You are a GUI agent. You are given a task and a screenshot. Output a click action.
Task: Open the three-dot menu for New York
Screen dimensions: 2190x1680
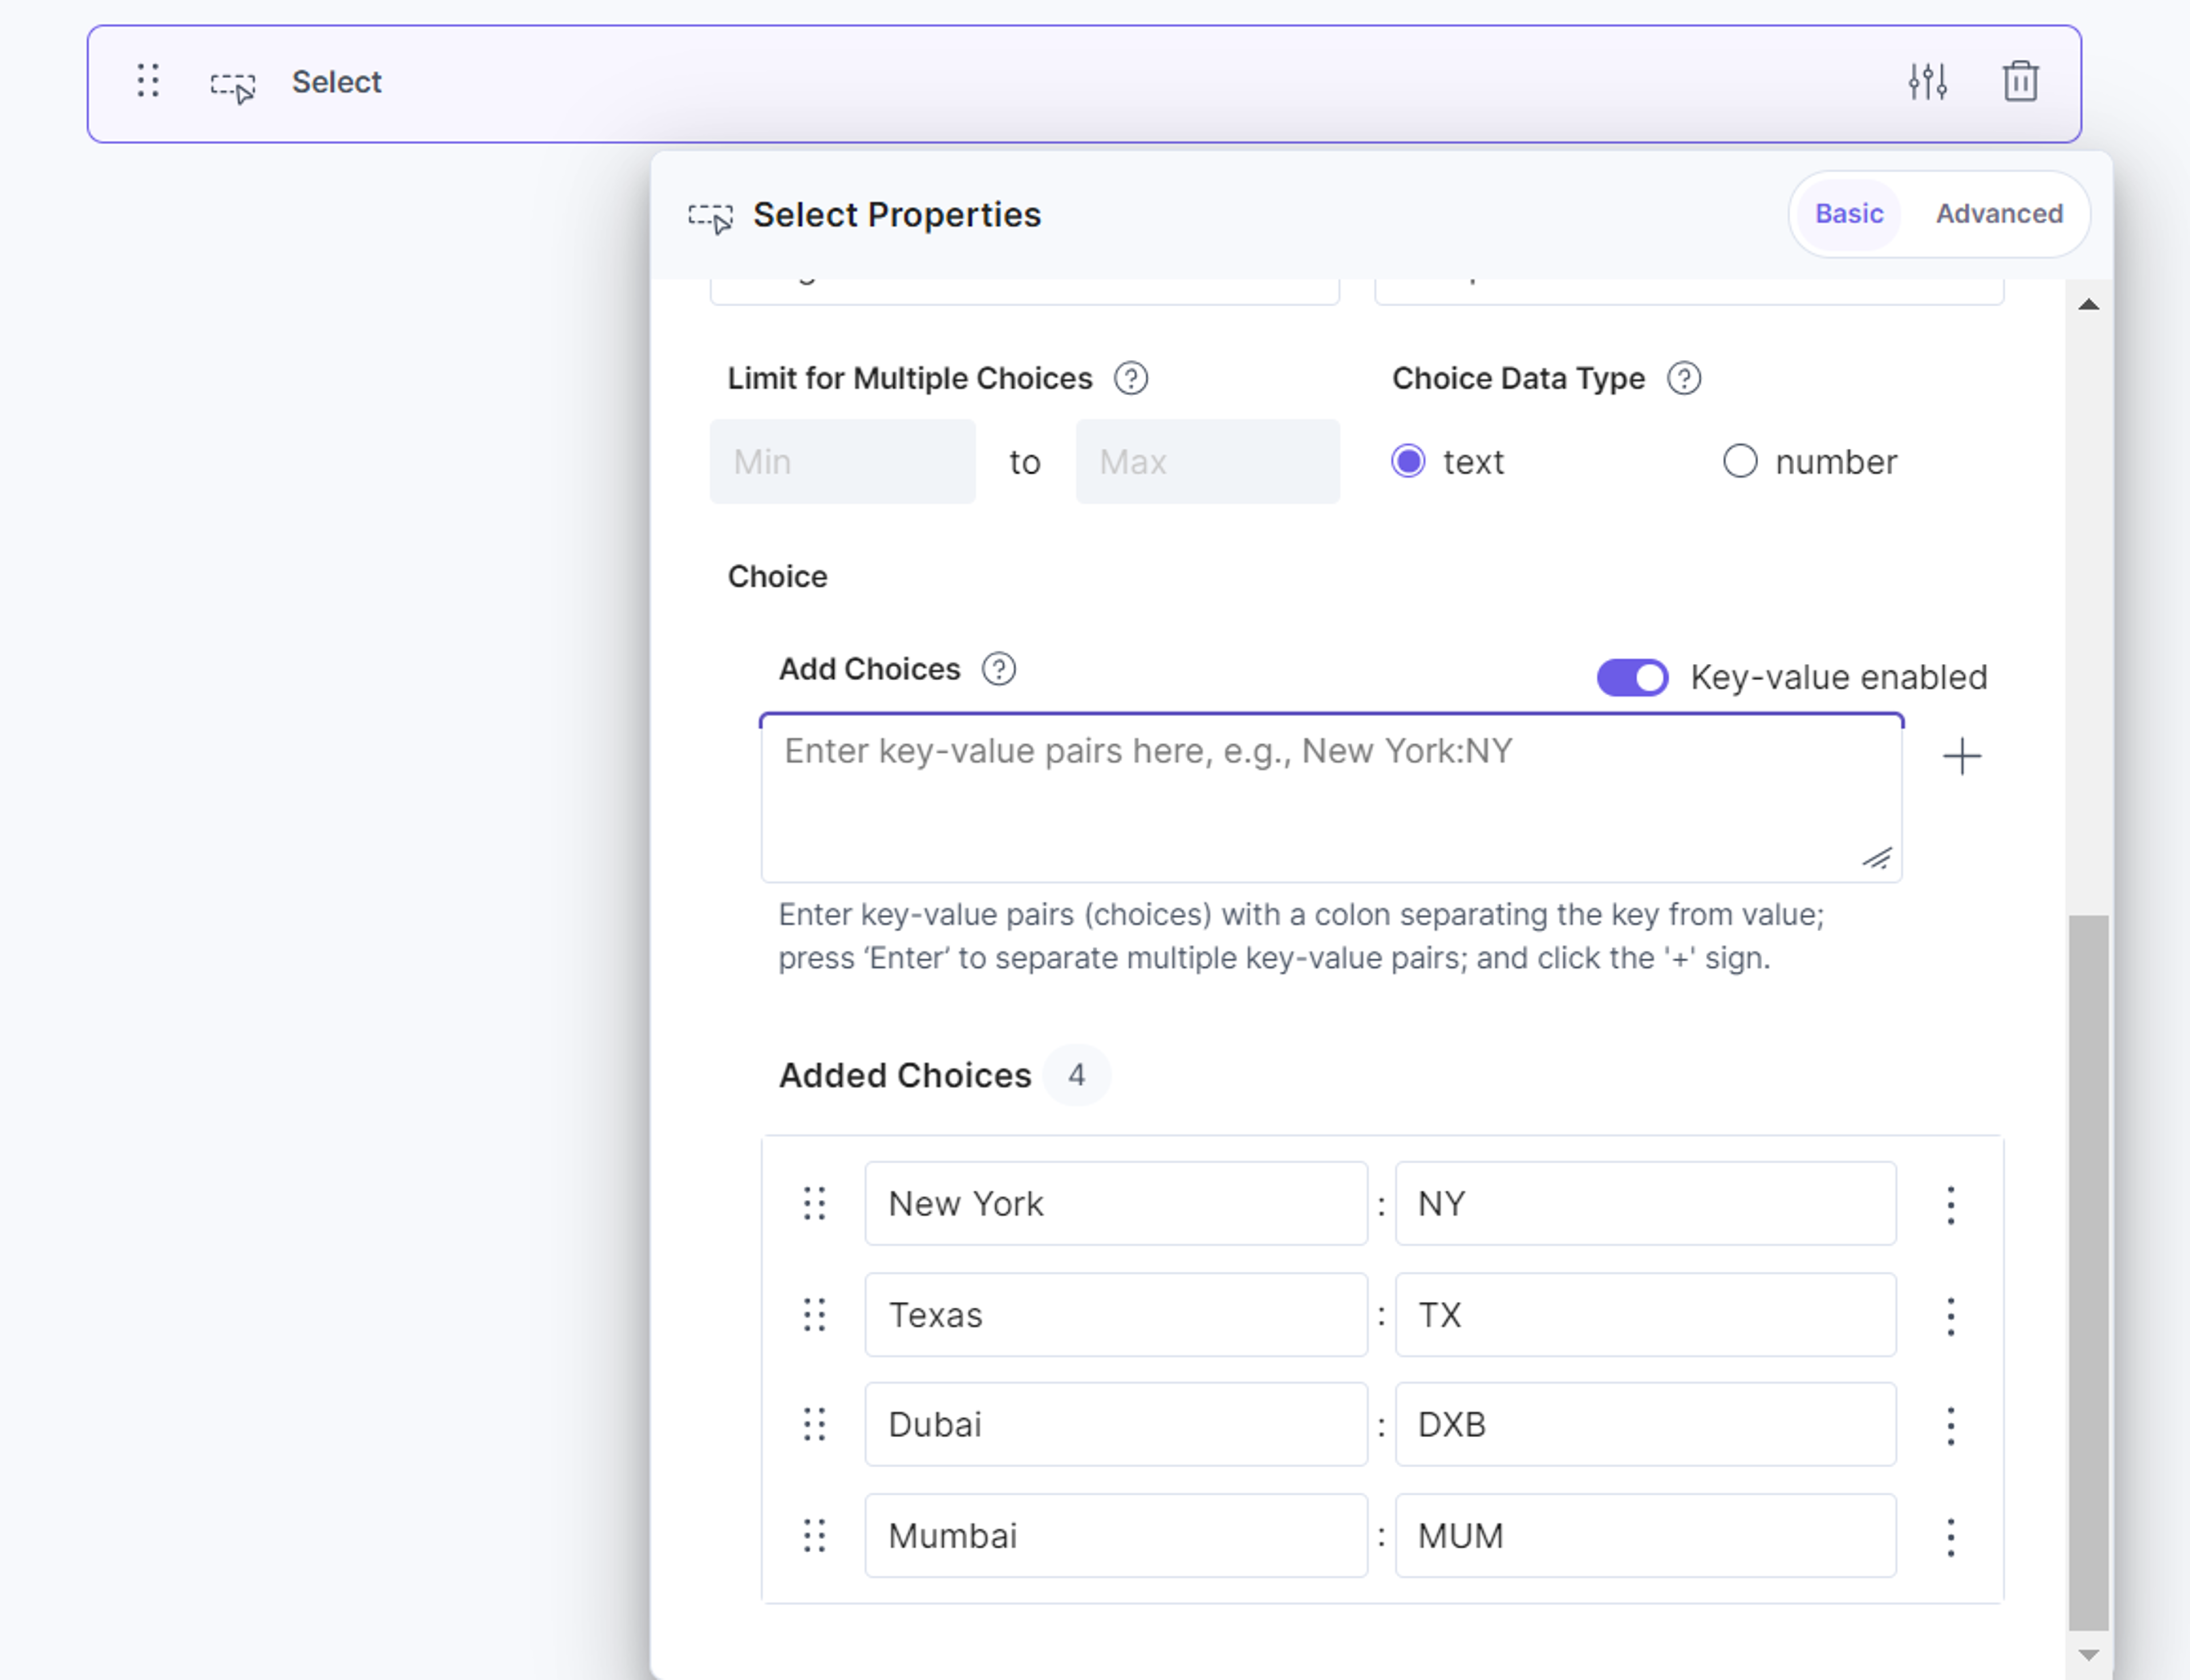pos(1950,1205)
